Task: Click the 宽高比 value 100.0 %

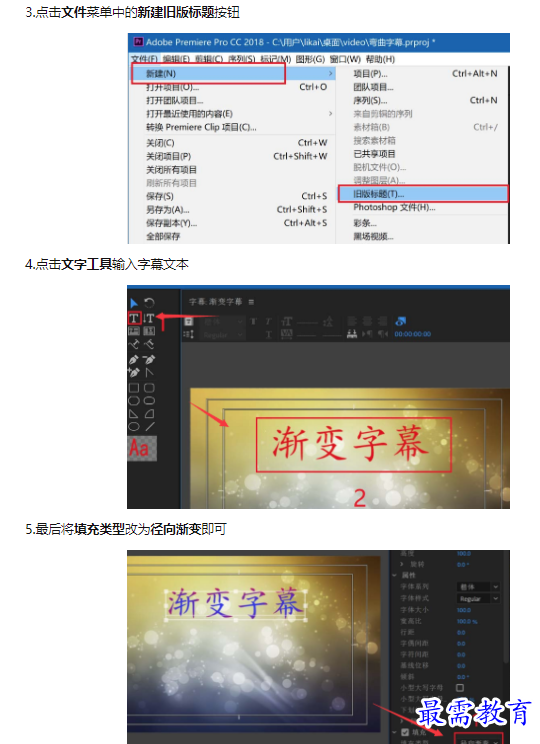Action: tap(467, 621)
